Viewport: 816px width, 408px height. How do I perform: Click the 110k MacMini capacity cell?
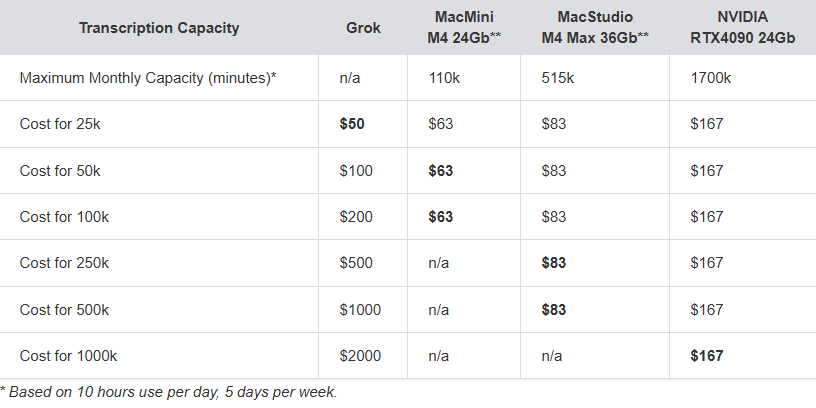pyautogui.click(x=444, y=78)
